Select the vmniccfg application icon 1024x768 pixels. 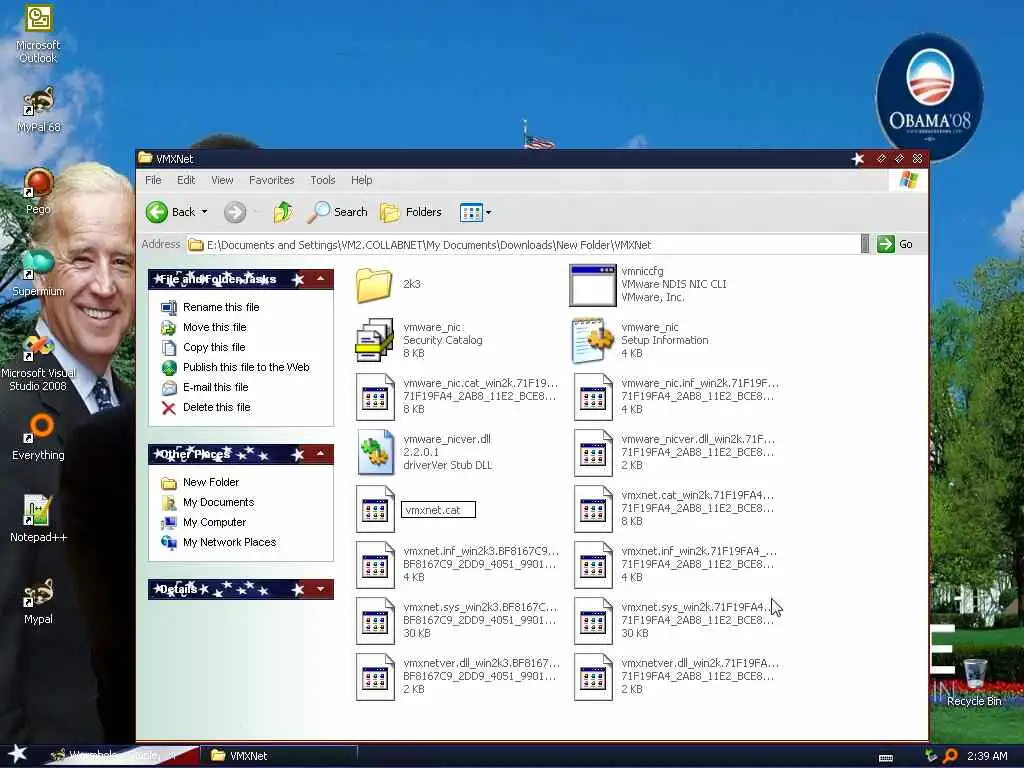pyautogui.click(x=592, y=285)
